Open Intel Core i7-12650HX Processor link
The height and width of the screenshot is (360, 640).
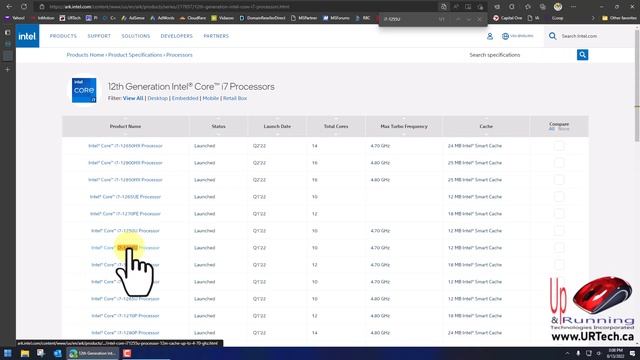pos(125,146)
